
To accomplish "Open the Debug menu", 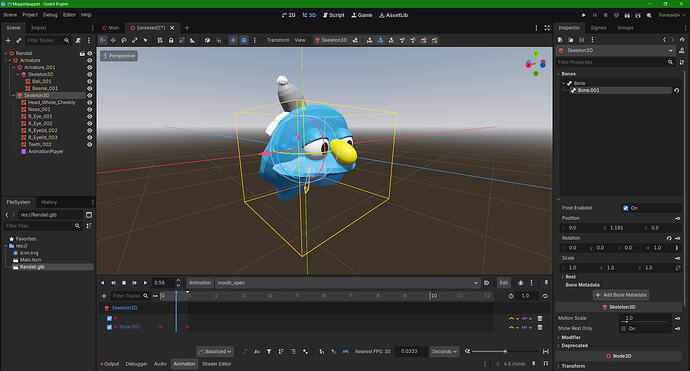I will [50, 15].
